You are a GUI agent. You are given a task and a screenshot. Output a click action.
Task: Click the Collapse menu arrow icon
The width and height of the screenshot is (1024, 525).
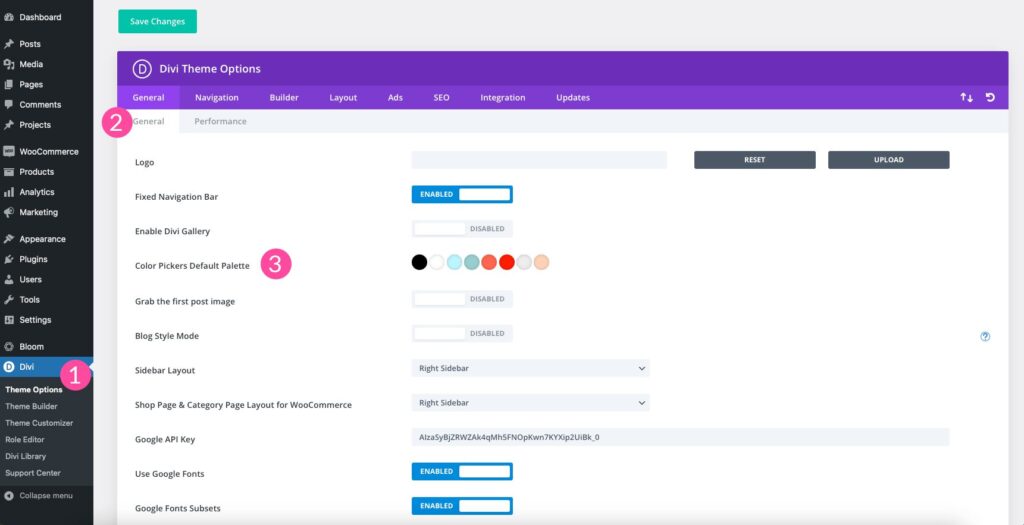click(x=9, y=496)
